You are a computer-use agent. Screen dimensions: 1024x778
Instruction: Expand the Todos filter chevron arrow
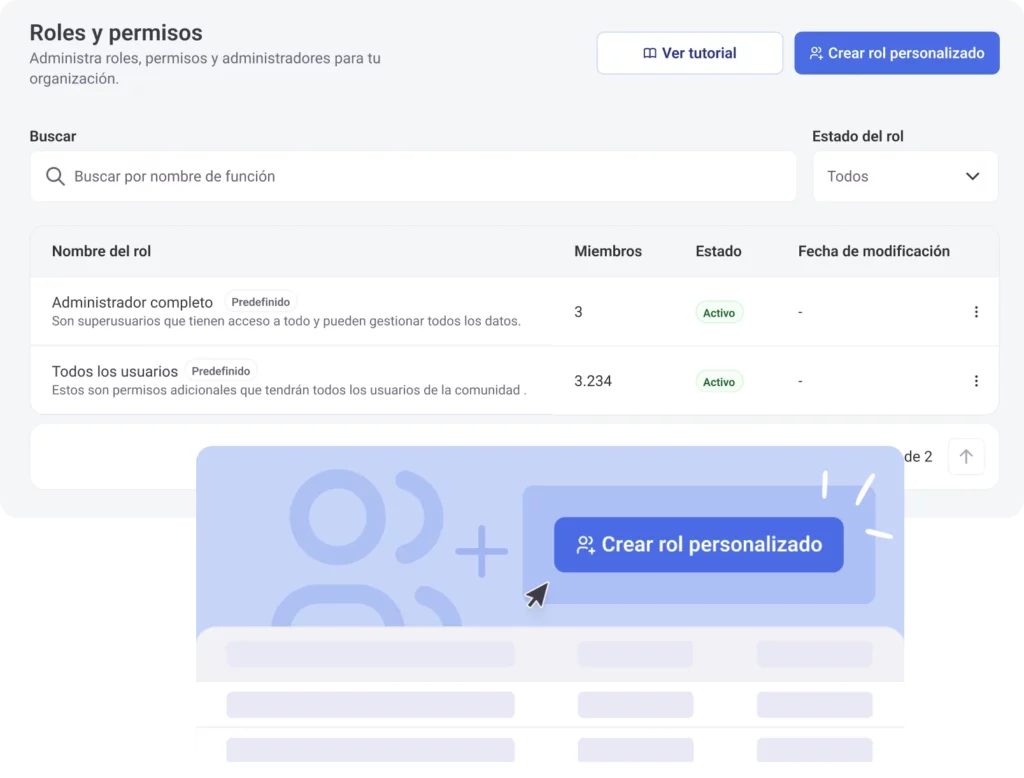tap(972, 176)
